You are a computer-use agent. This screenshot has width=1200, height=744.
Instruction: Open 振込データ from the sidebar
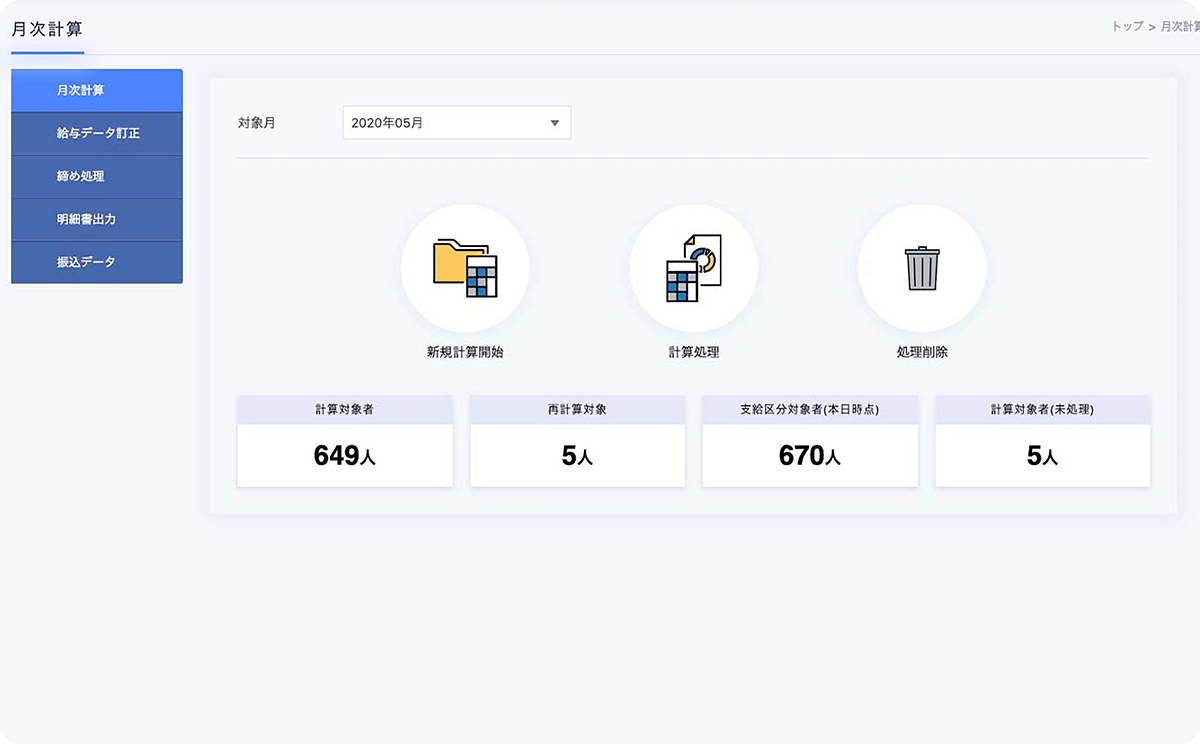click(97, 262)
